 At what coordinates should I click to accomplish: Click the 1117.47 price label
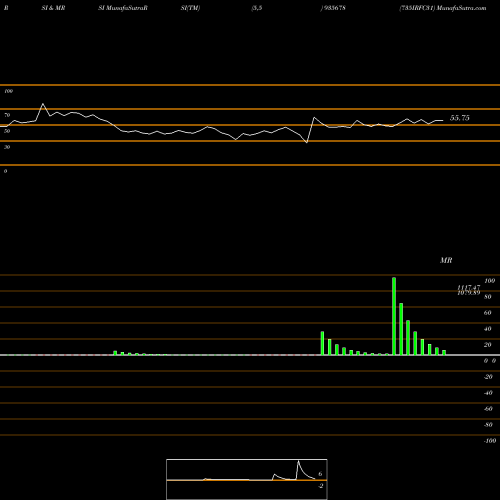[x=469, y=287]
